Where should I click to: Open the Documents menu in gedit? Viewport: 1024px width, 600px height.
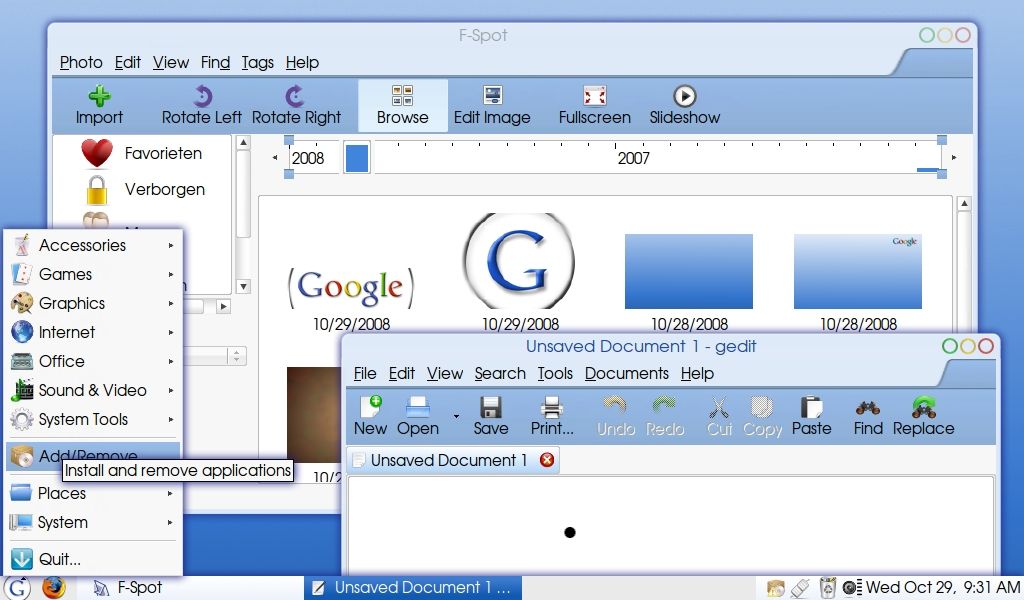pyautogui.click(x=626, y=373)
